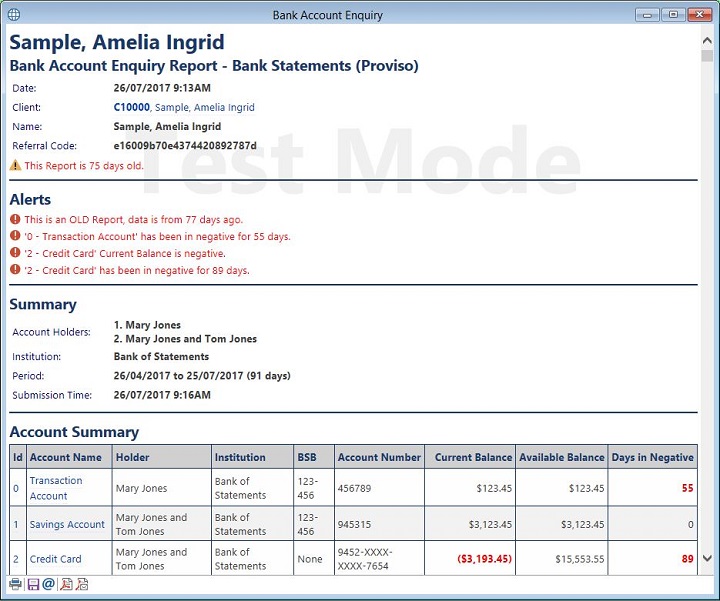Open the report as PDF icon
The image size is (720, 601).
click(65, 584)
